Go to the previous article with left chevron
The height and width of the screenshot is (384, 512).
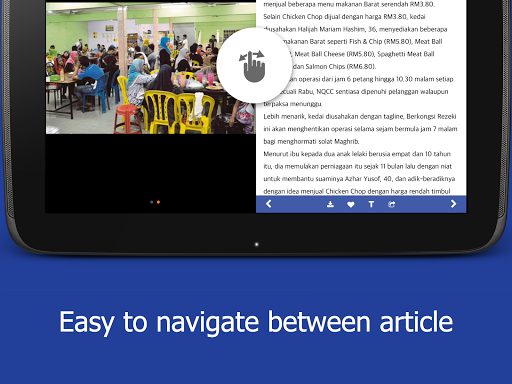pos(269,204)
